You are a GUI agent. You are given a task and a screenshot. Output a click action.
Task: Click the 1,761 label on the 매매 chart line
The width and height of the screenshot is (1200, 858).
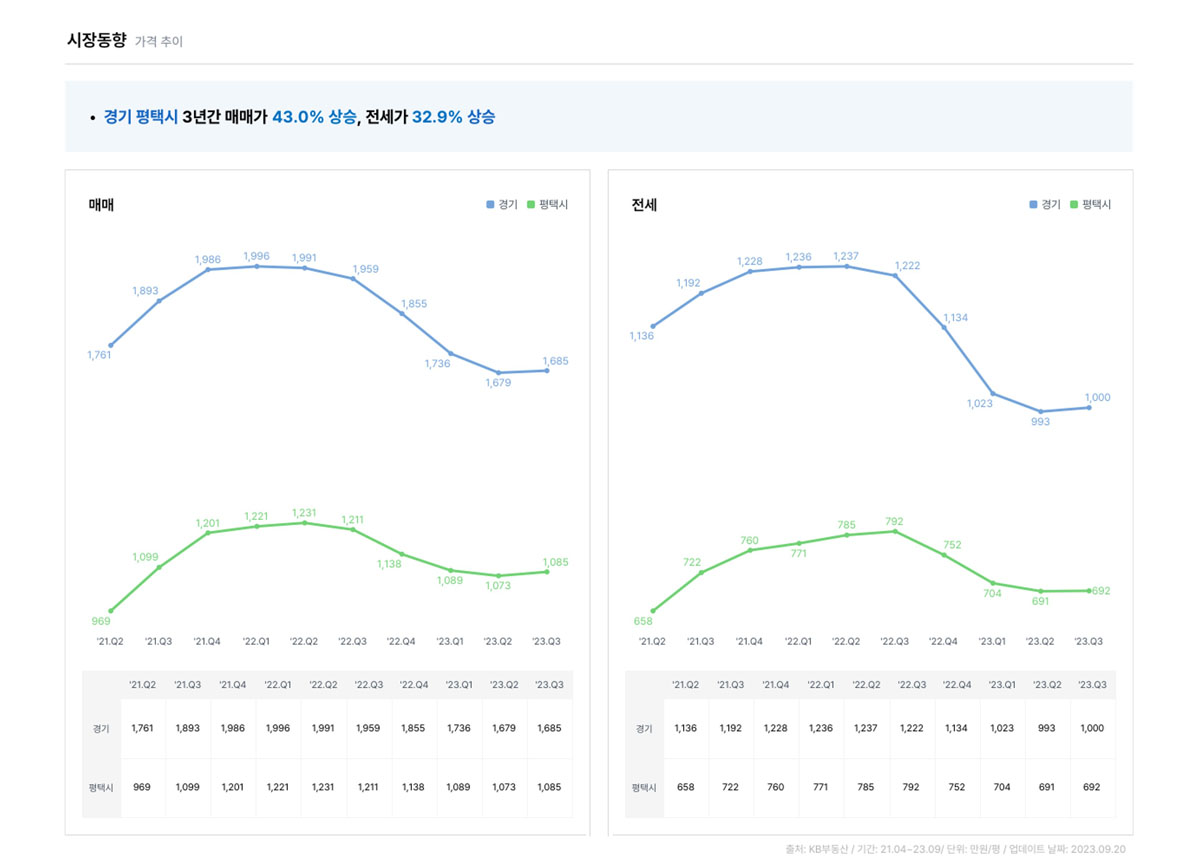98,354
